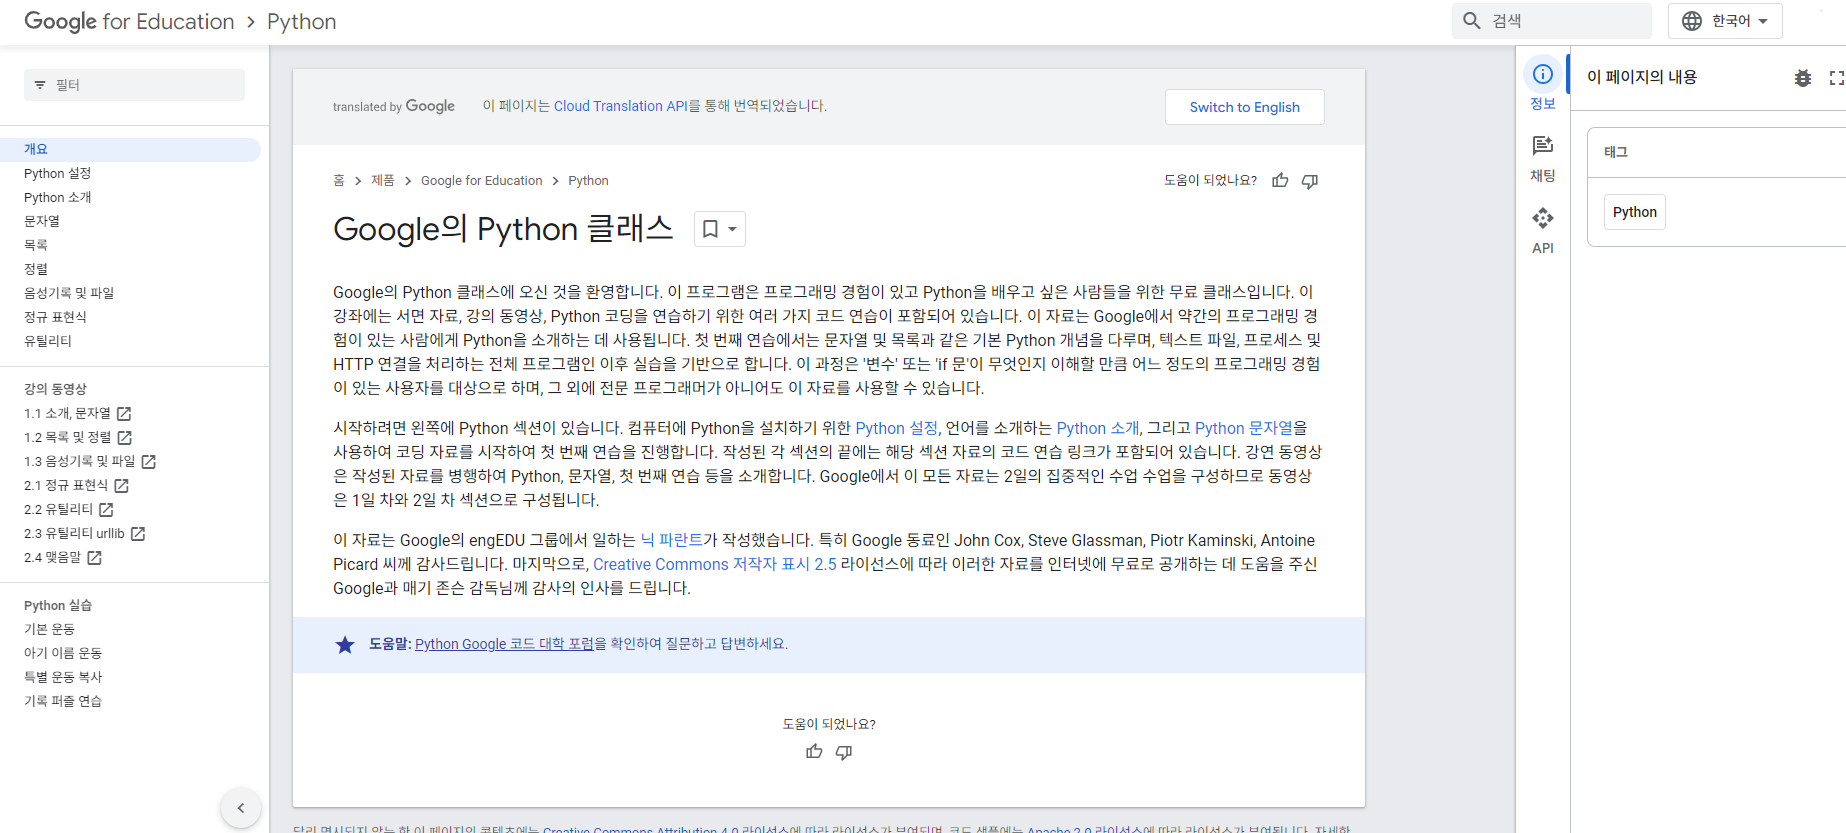
Task: Click 제품 breadcrumb link
Action: coord(383,181)
